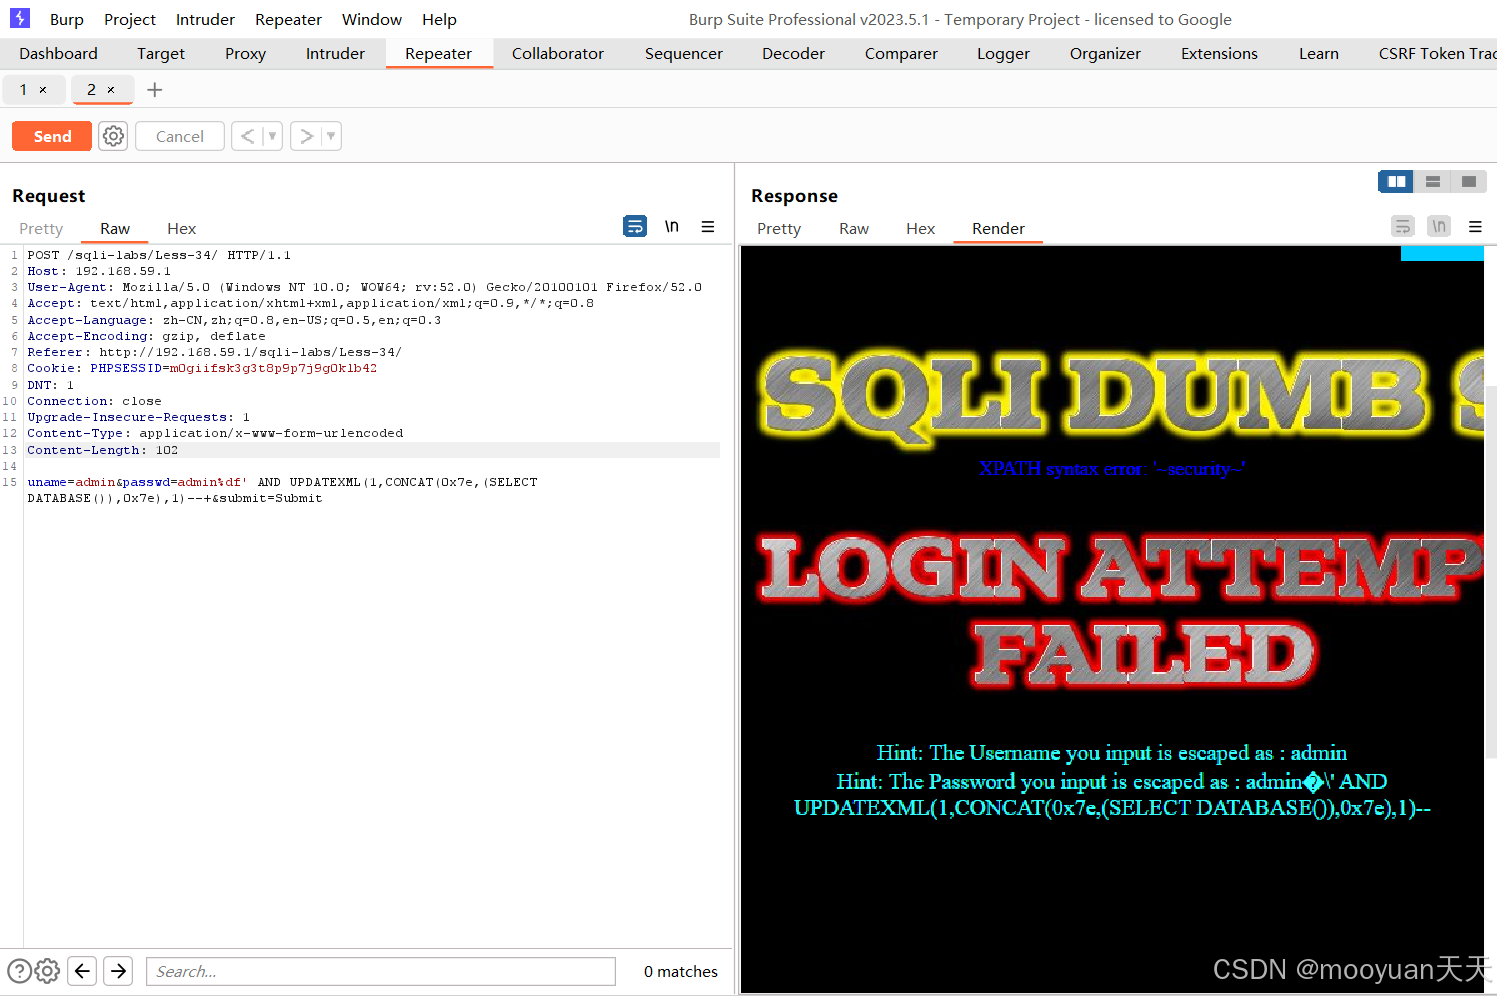This screenshot has width=1497, height=996.
Task: Close Repeater tab 1
Action: coord(43,90)
